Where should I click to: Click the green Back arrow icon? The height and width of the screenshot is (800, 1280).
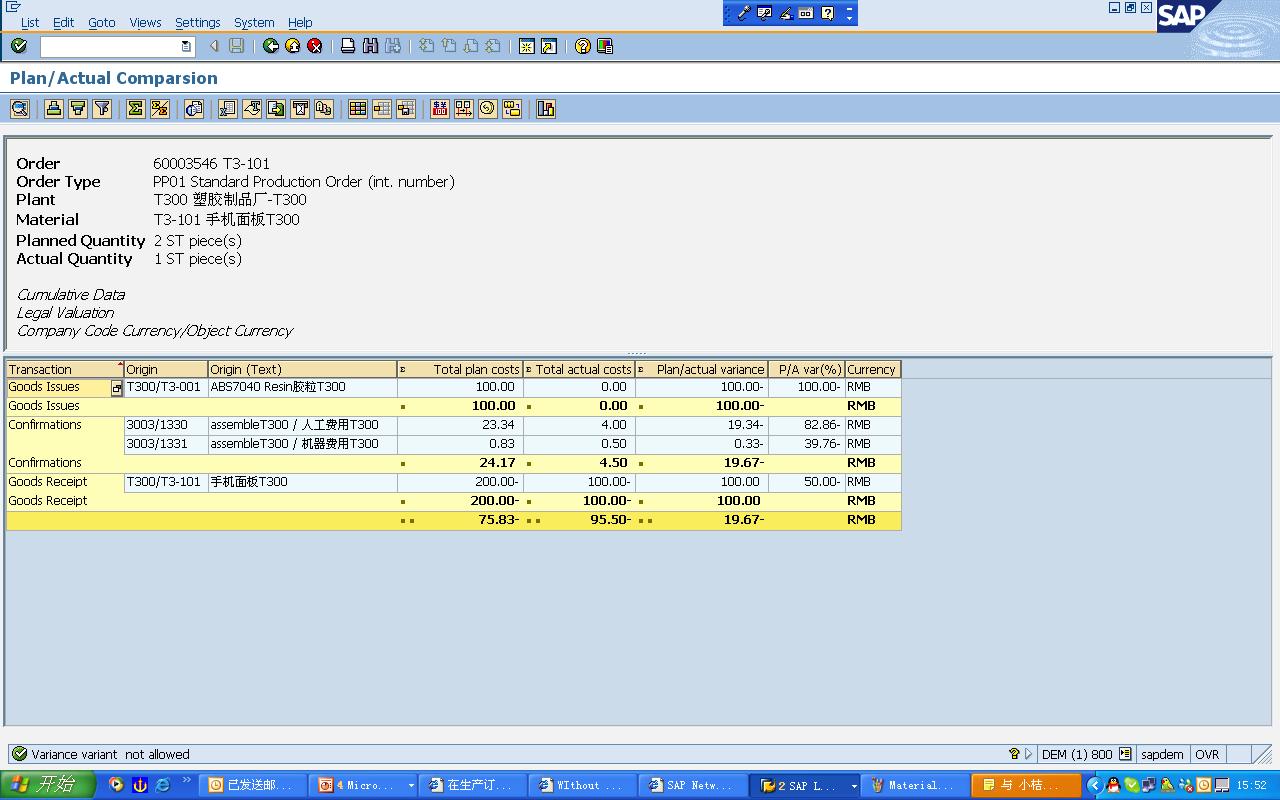tap(271, 46)
